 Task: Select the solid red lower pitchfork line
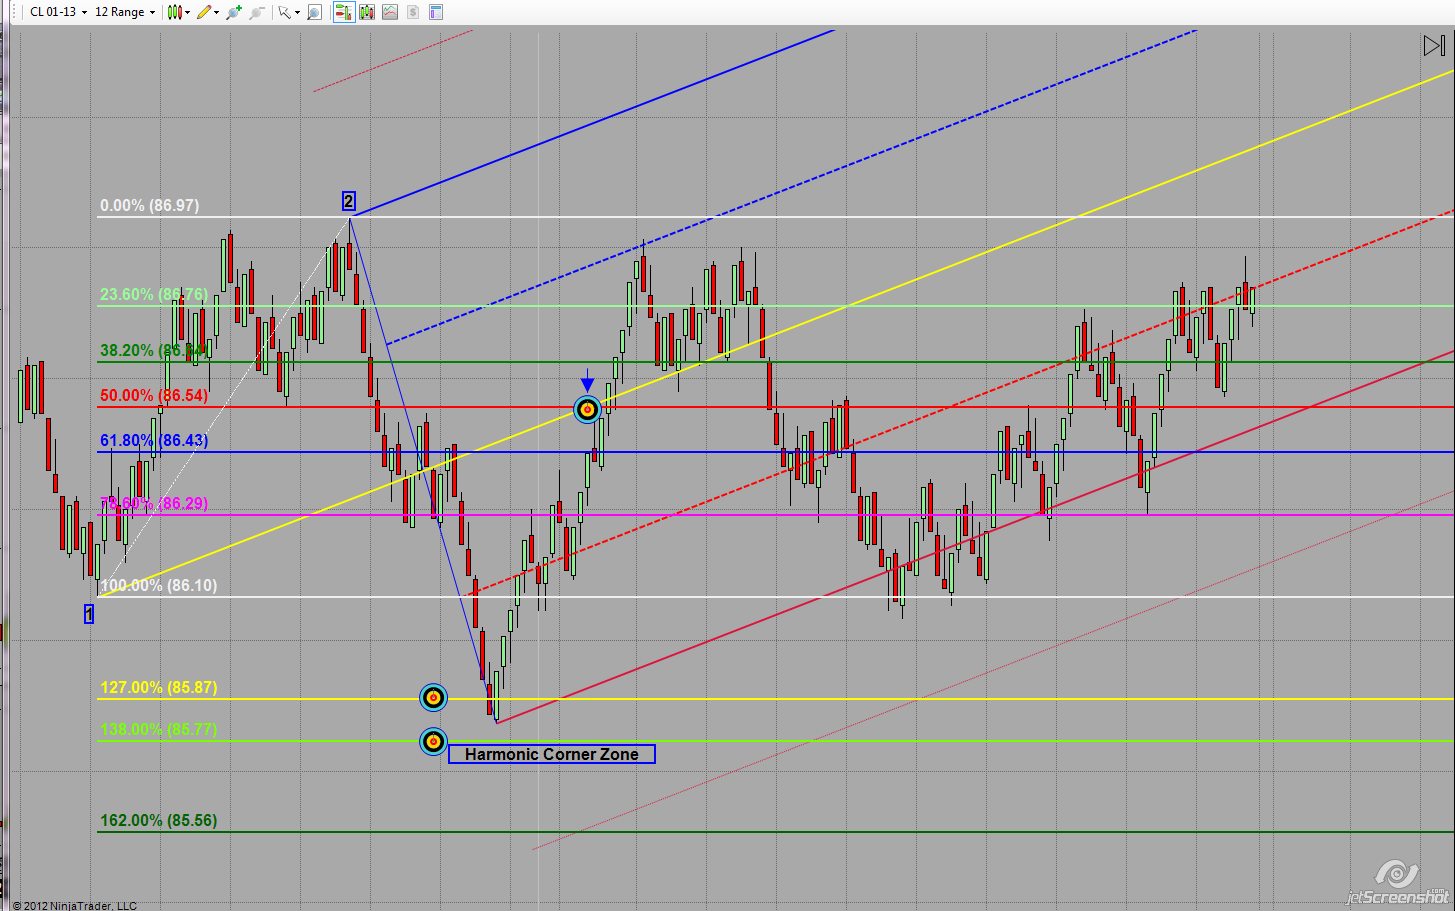coord(975,536)
